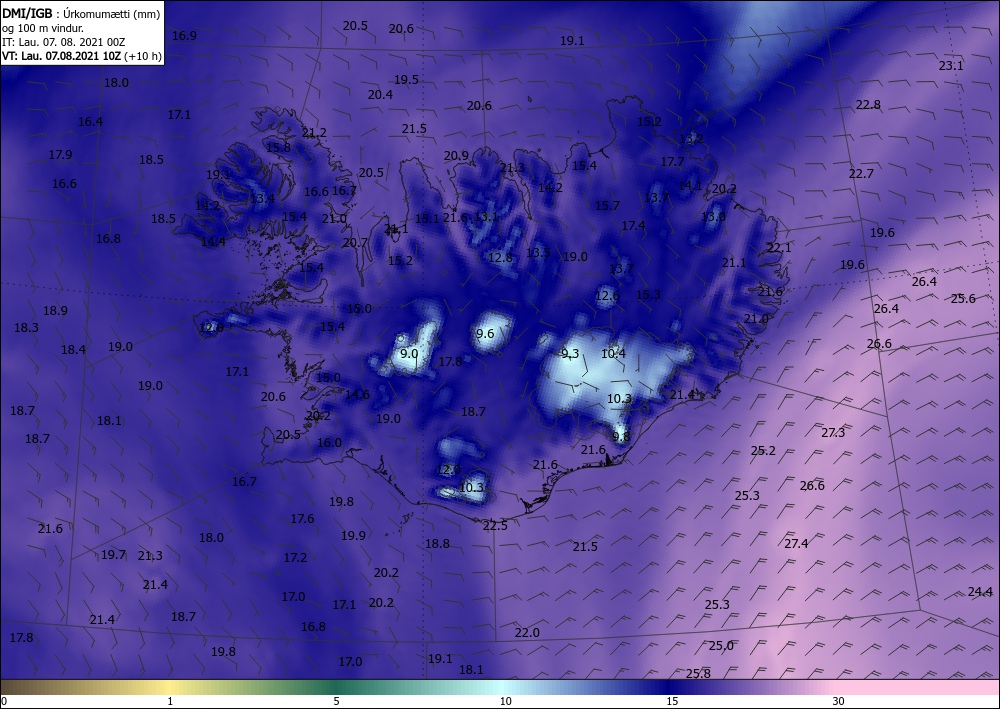Click the map value 15.3
Image resolution: width=1000 pixels, height=709 pixels.
point(648,295)
